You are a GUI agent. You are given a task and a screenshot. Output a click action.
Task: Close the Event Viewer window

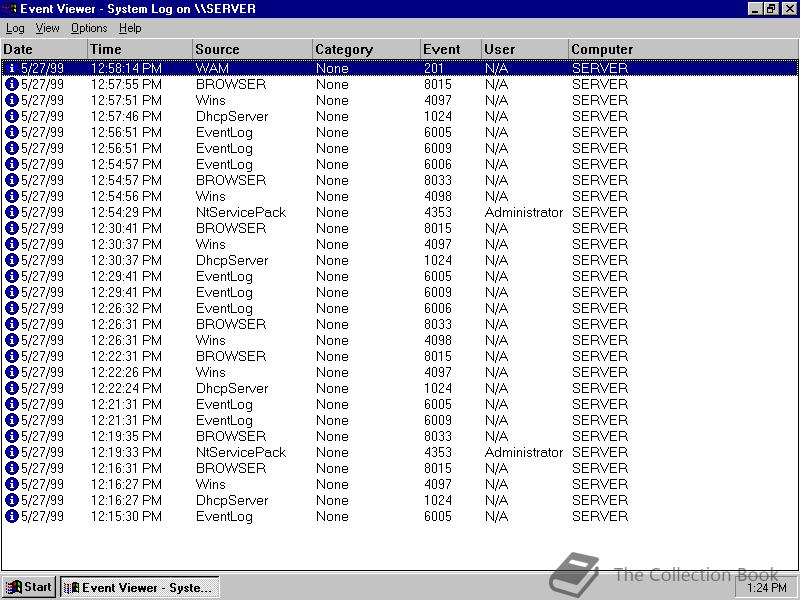[x=789, y=9]
